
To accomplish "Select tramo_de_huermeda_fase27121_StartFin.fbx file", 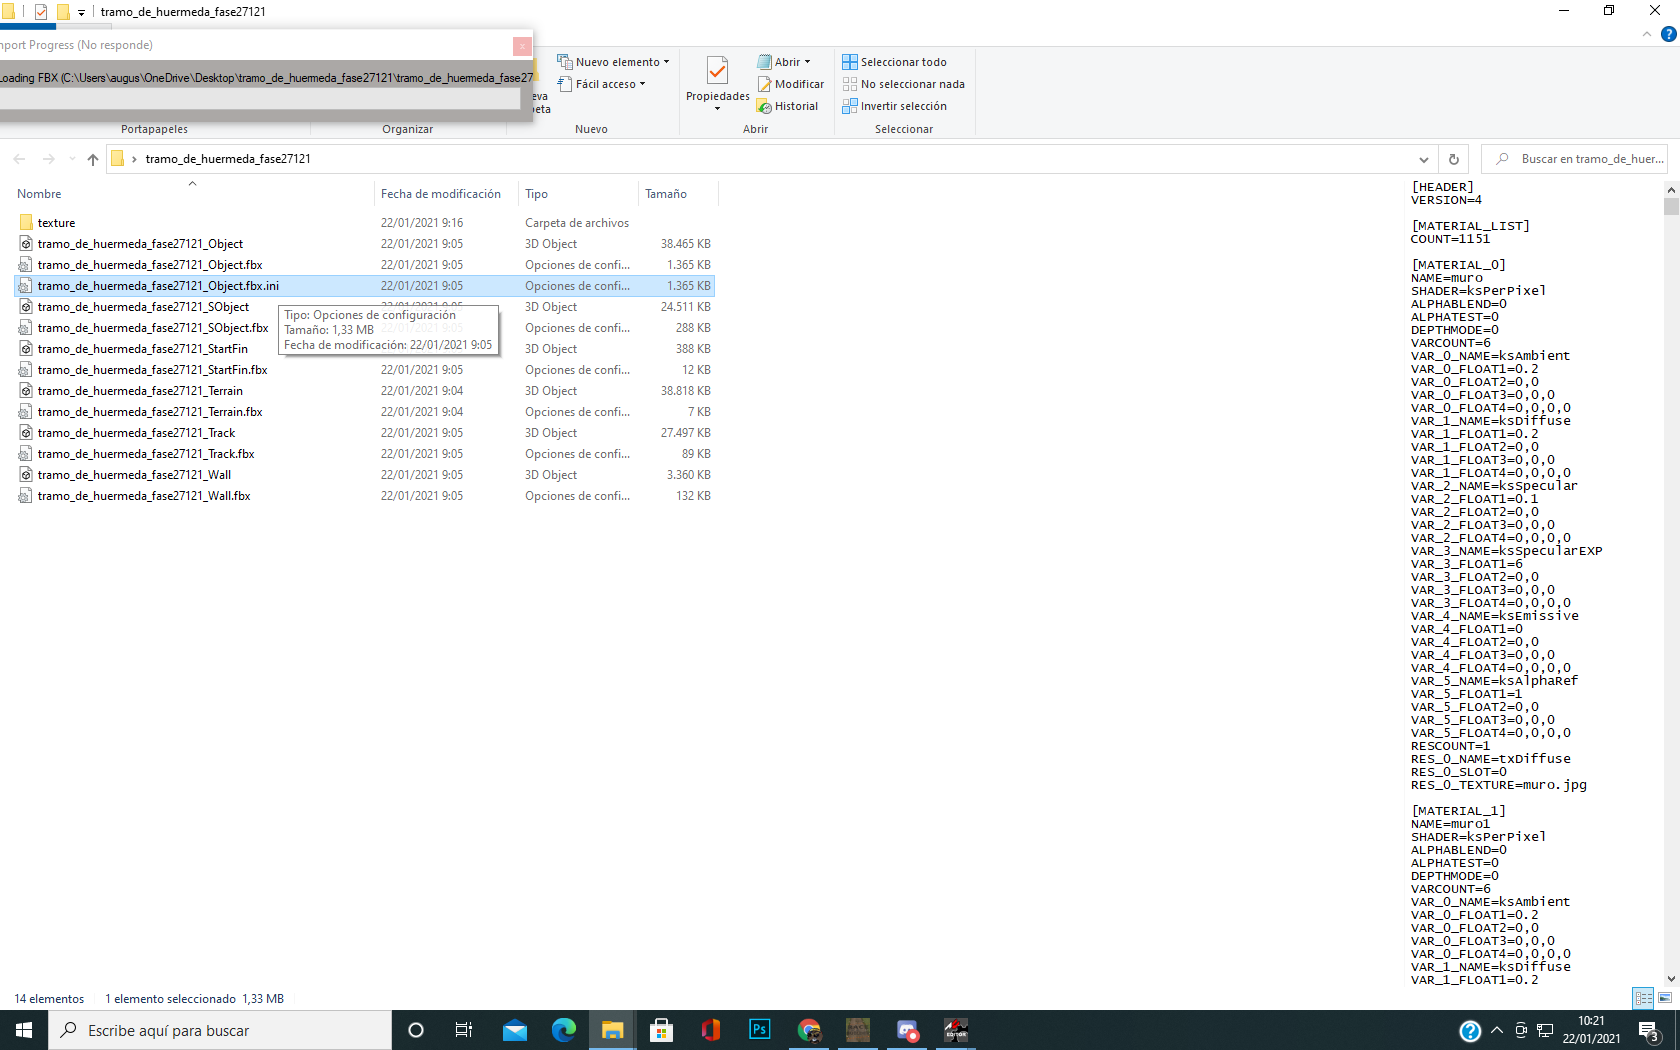I will point(365,370).
